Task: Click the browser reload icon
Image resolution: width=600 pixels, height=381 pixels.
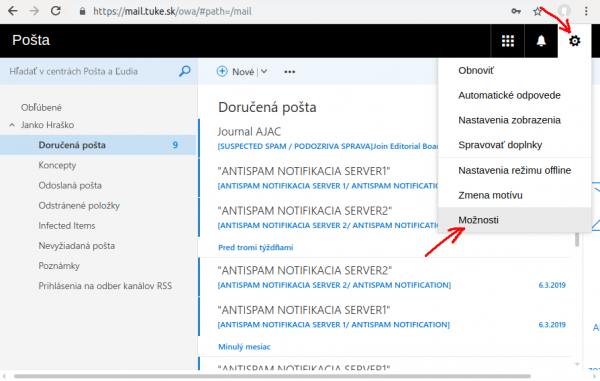Action: pyautogui.click(x=56, y=11)
